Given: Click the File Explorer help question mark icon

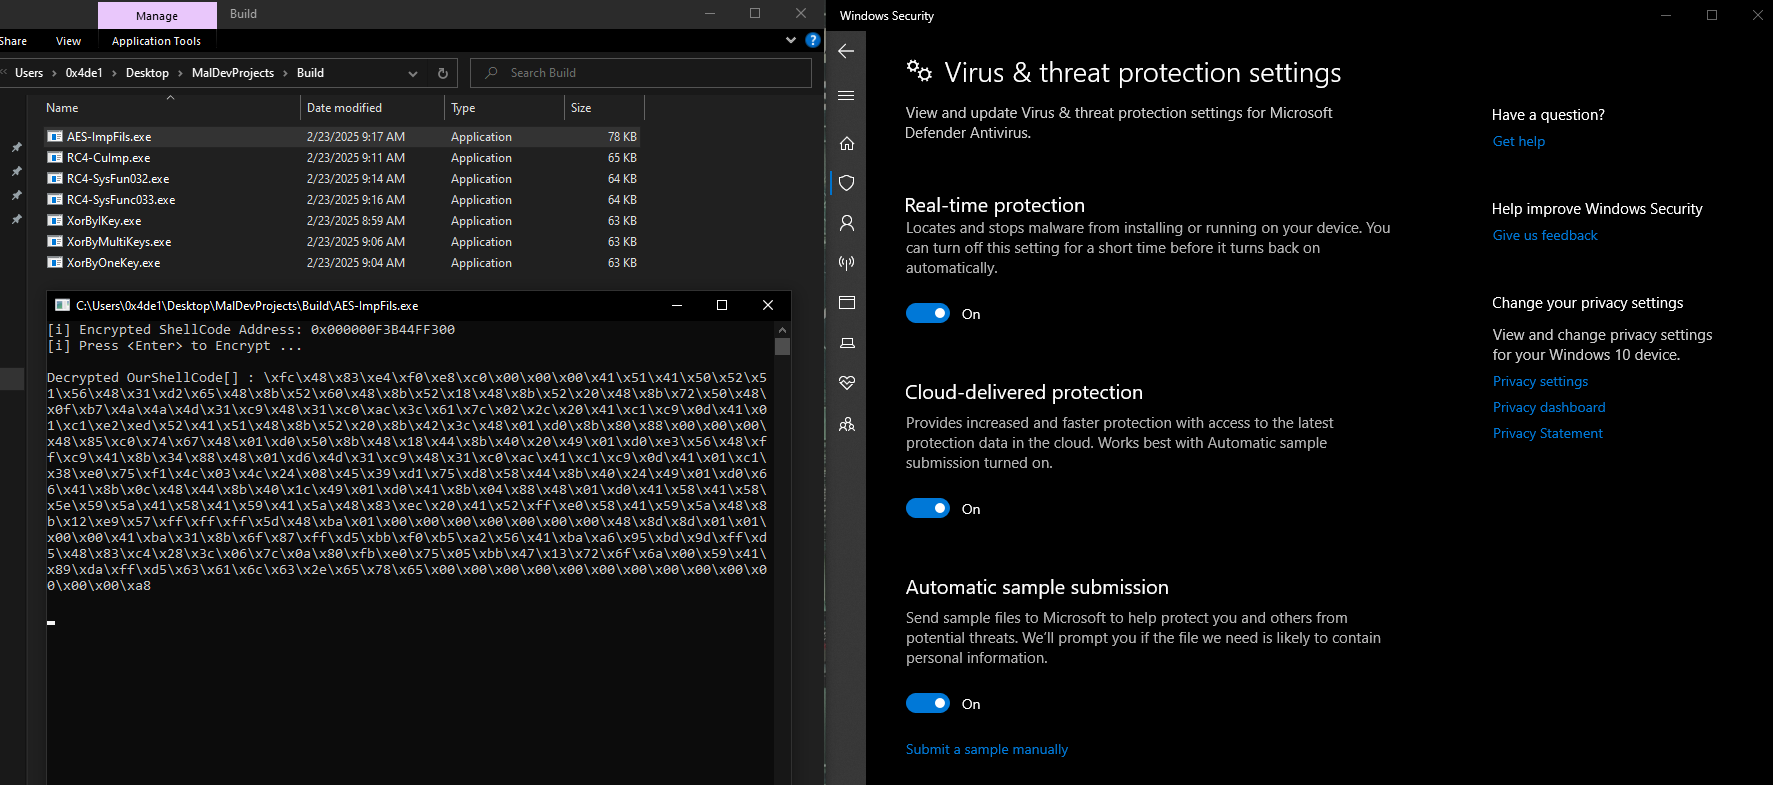Looking at the screenshot, I should 813,40.
